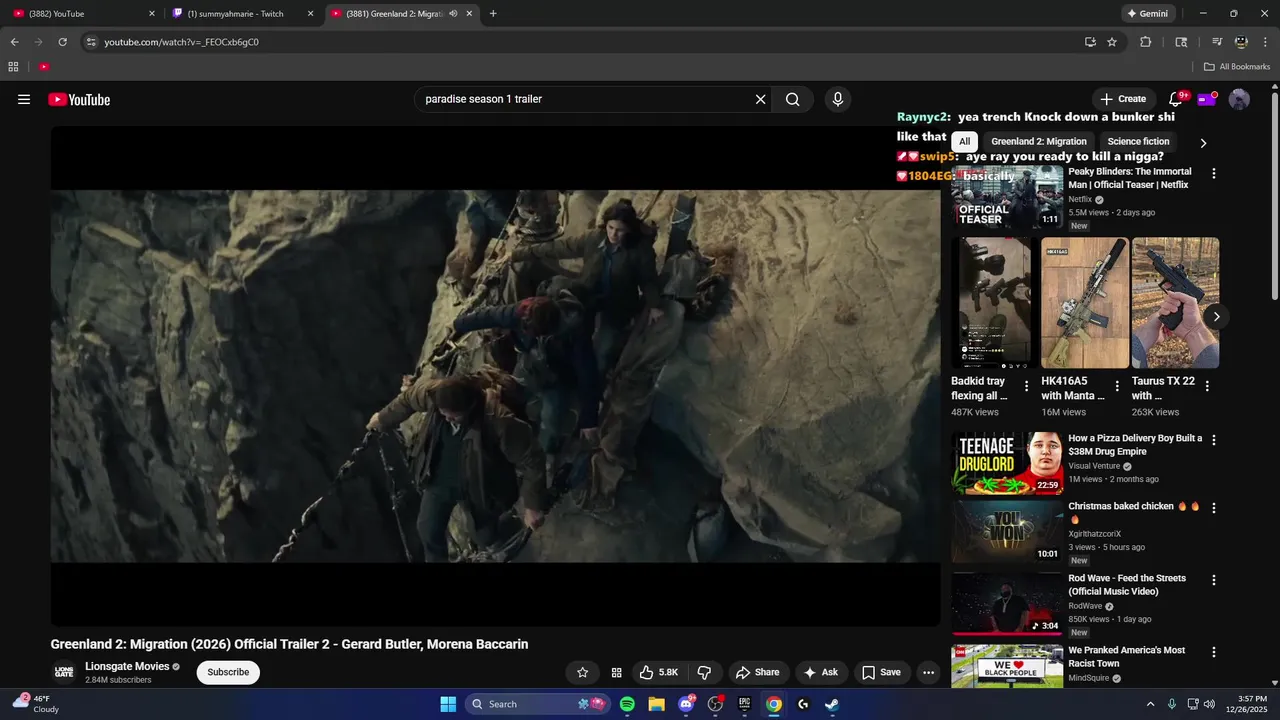
Task: Open options for Rod Wave video
Action: 1214,580
